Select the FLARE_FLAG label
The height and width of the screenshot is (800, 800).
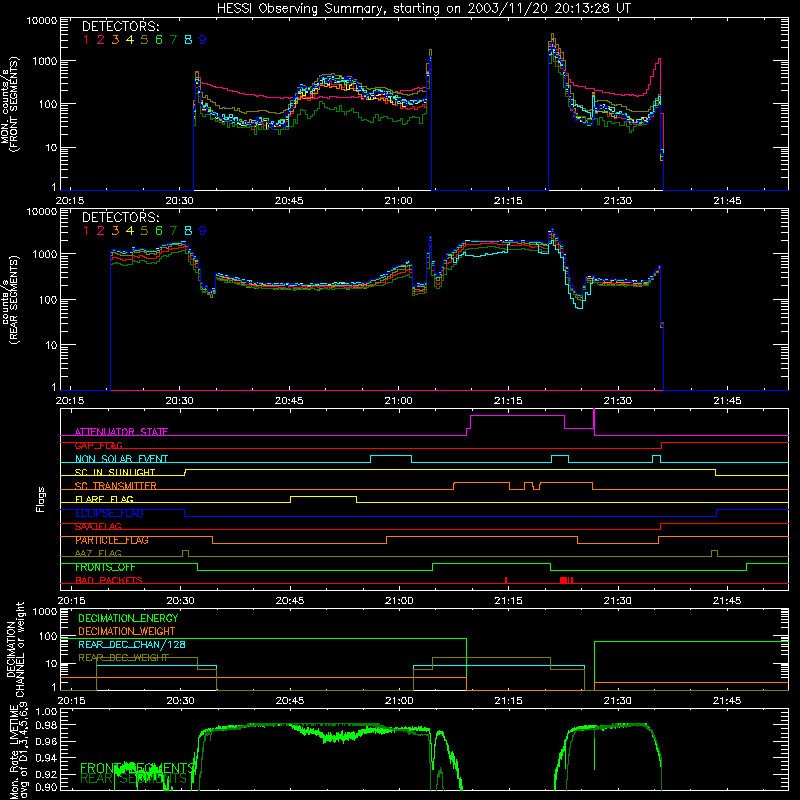[104, 499]
